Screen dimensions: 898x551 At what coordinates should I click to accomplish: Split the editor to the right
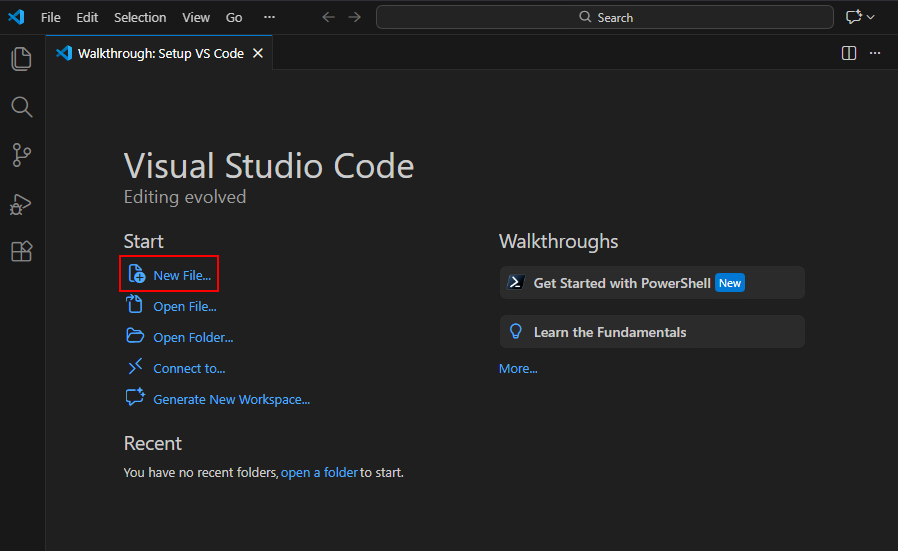[849, 53]
